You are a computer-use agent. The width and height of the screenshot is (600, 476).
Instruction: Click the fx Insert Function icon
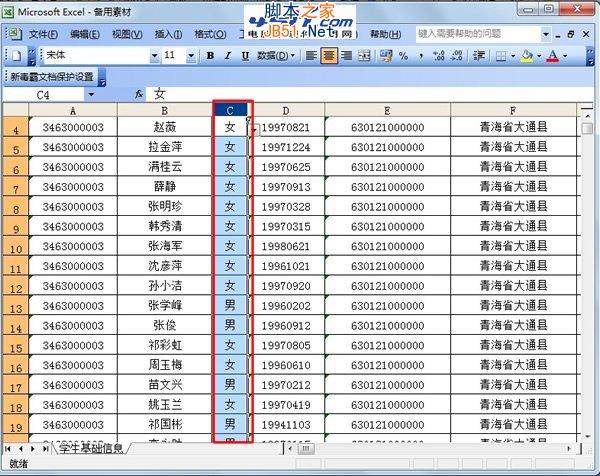pos(139,94)
